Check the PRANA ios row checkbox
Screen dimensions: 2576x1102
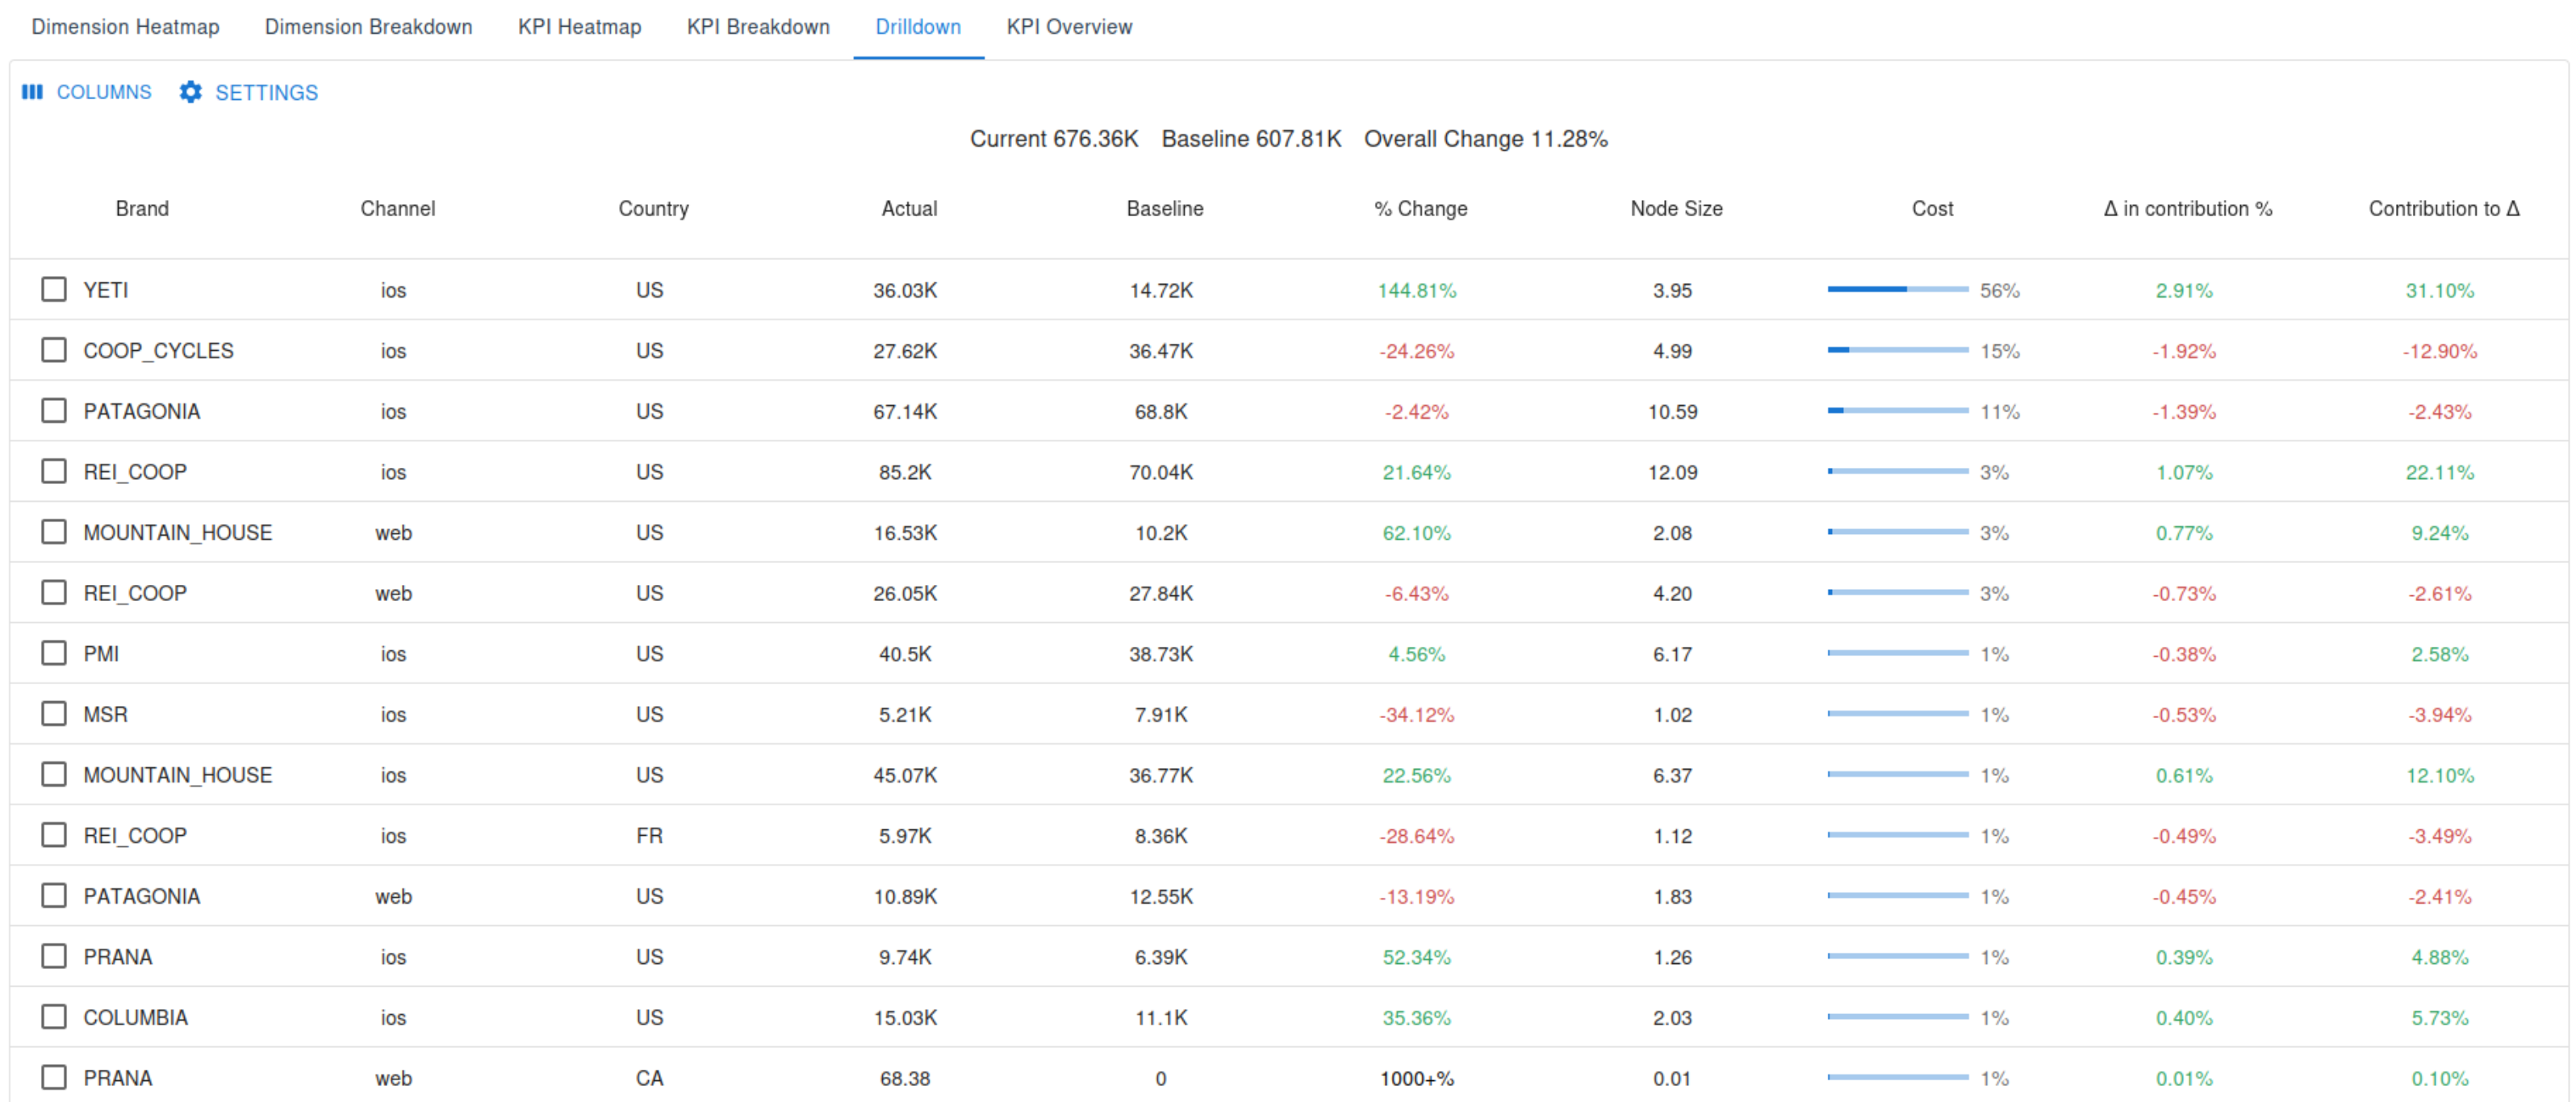[54, 957]
